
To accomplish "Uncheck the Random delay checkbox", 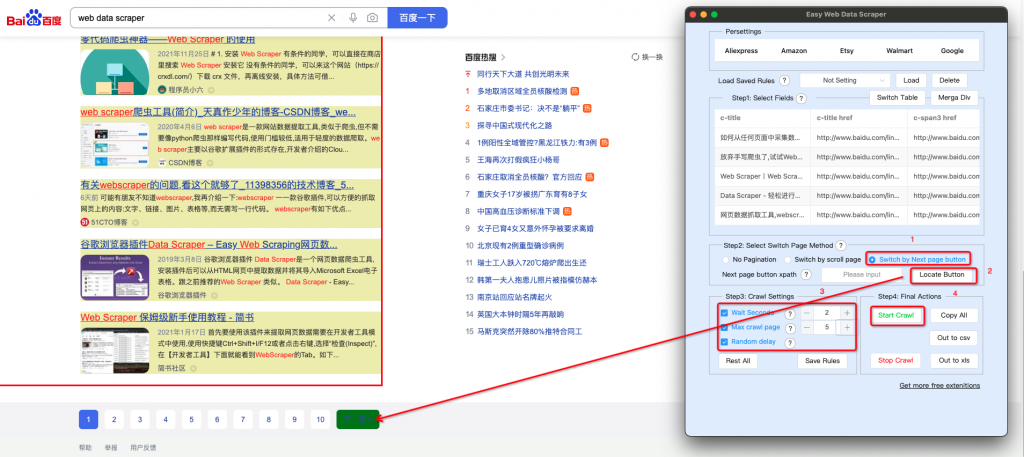I will [x=724, y=341].
